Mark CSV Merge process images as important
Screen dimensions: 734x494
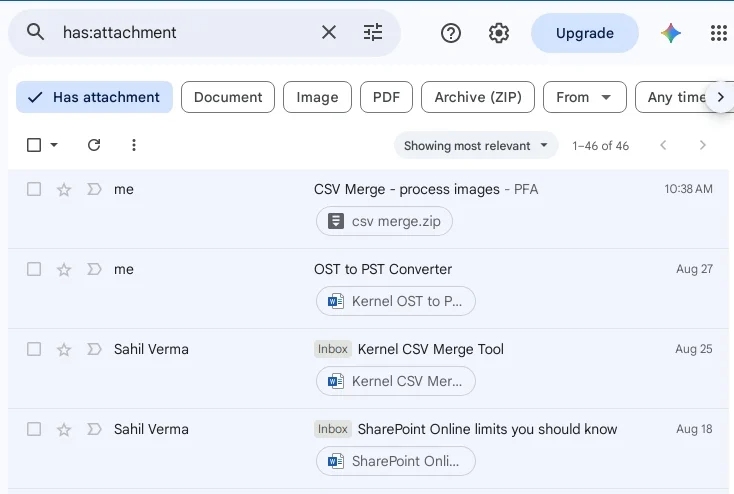pyautogui.click(x=94, y=189)
